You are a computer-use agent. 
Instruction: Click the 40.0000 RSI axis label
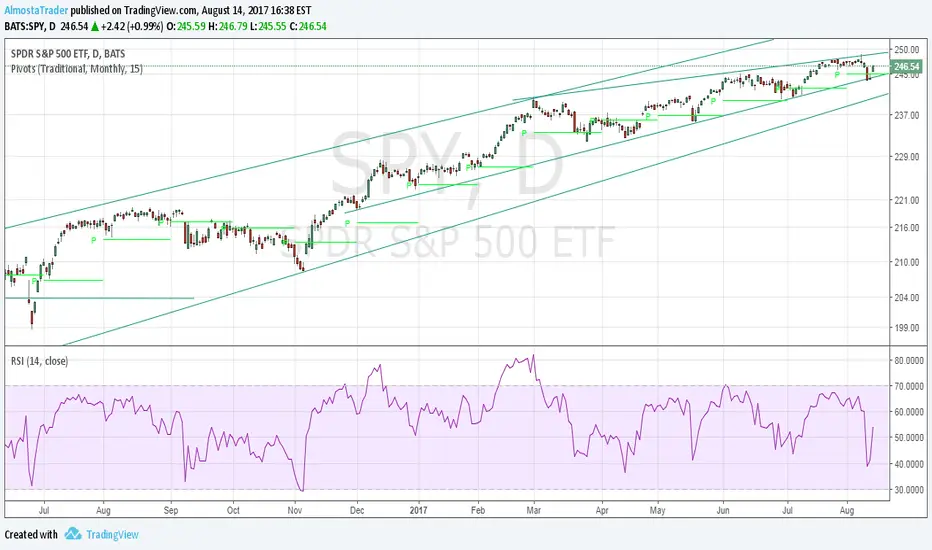coord(909,464)
